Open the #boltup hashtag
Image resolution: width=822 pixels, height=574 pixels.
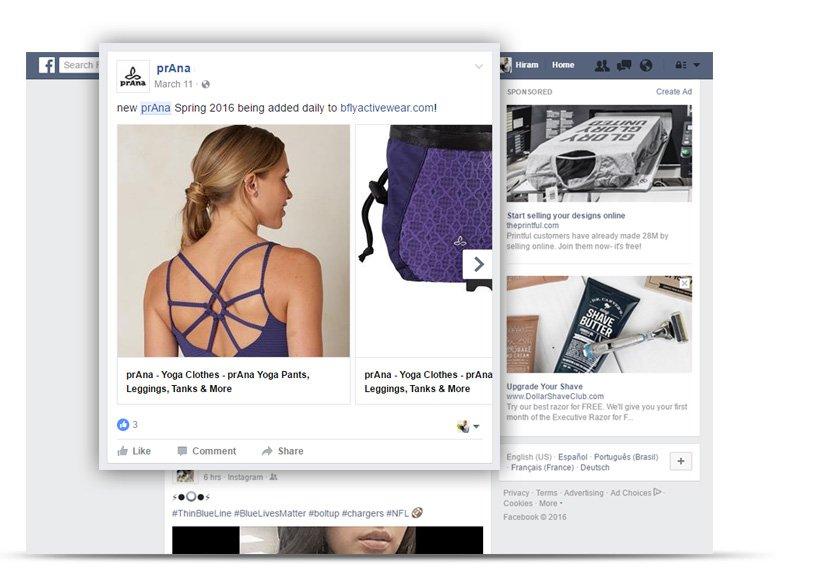(324, 513)
